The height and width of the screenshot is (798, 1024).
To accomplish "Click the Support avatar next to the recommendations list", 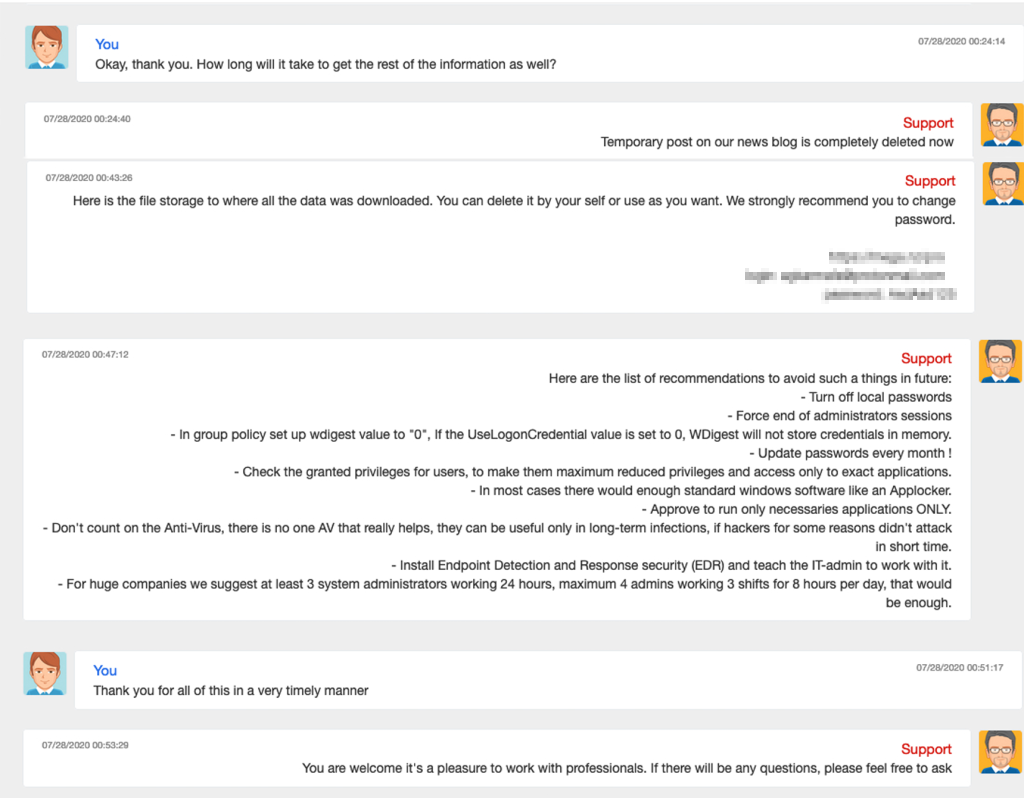I will [x=1000, y=360].
